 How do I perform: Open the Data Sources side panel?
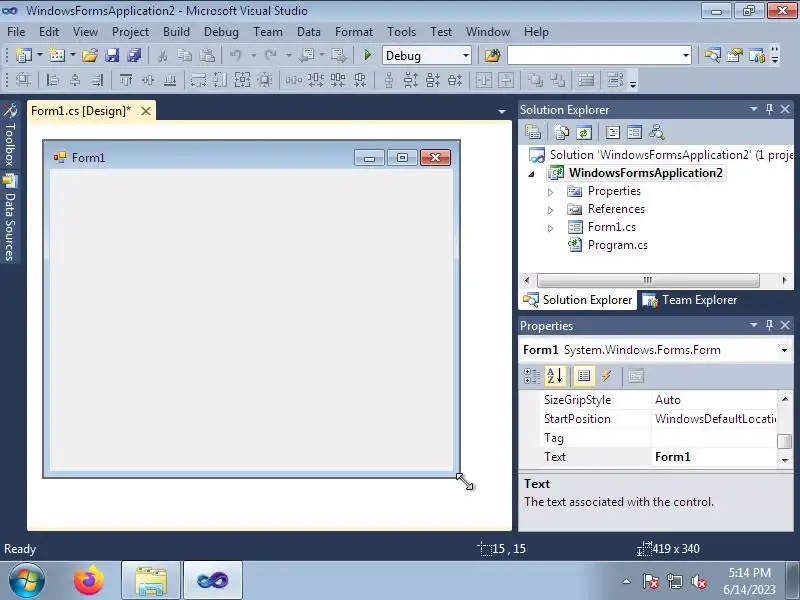[10, 217]
